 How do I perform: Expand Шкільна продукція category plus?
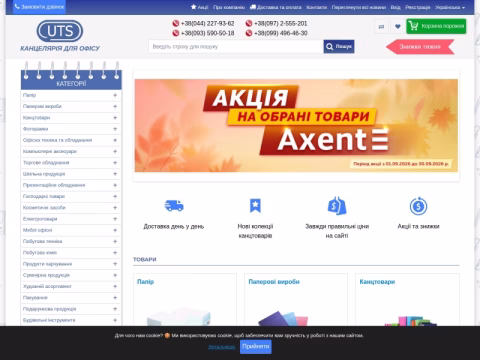pyautogui.click(x=115, y=174)
